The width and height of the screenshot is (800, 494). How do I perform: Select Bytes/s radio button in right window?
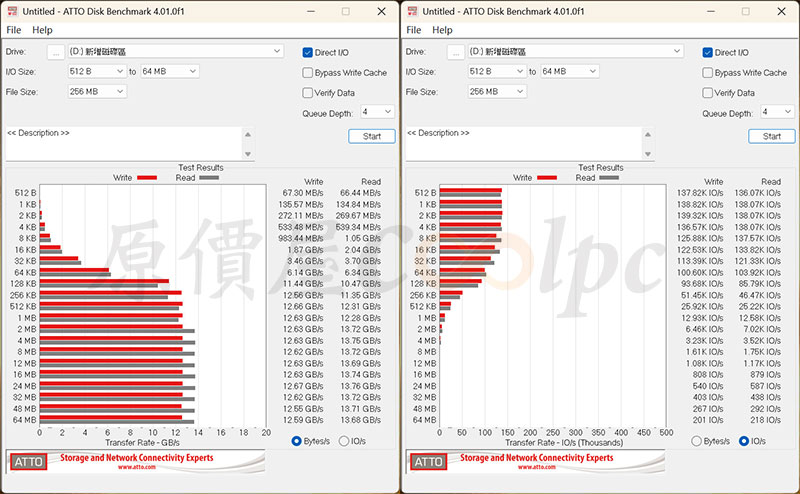pyautogui.click(x=696, y=441)
